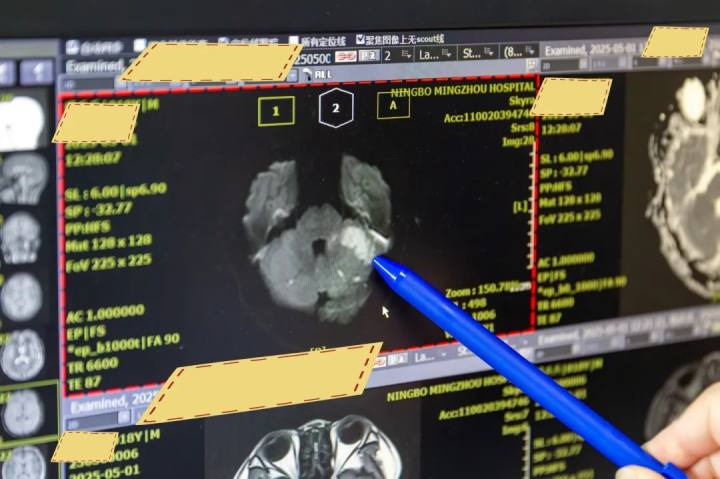Untick the 聚焦图像上无scout线 checkbox
Image resolution: width=720 pixels, height=479 pixels.
click(360, 39)
